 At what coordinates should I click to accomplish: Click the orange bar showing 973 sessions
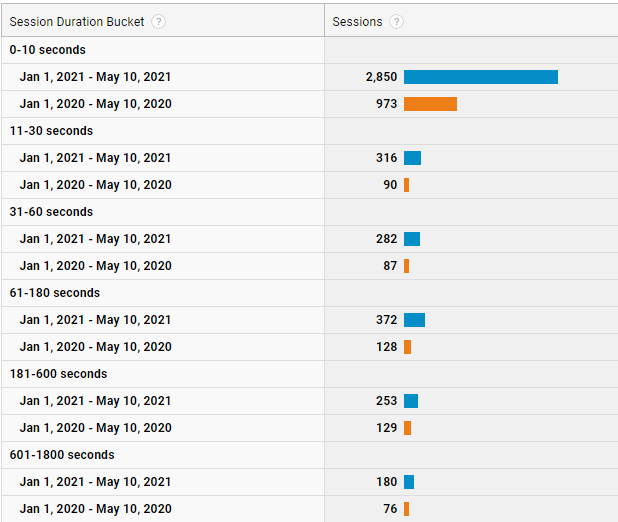[430, 104]
